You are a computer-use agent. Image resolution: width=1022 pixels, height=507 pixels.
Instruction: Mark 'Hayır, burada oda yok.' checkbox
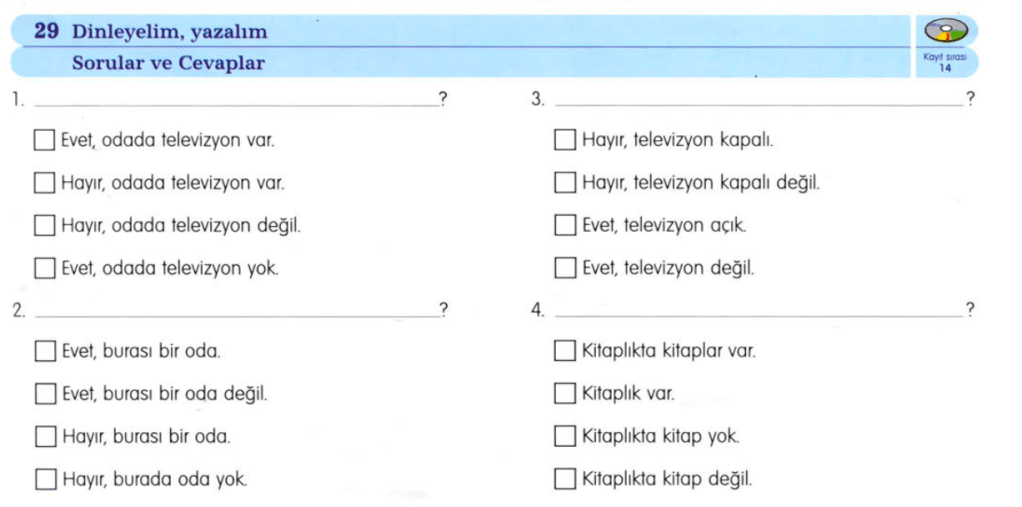point(44,479)
